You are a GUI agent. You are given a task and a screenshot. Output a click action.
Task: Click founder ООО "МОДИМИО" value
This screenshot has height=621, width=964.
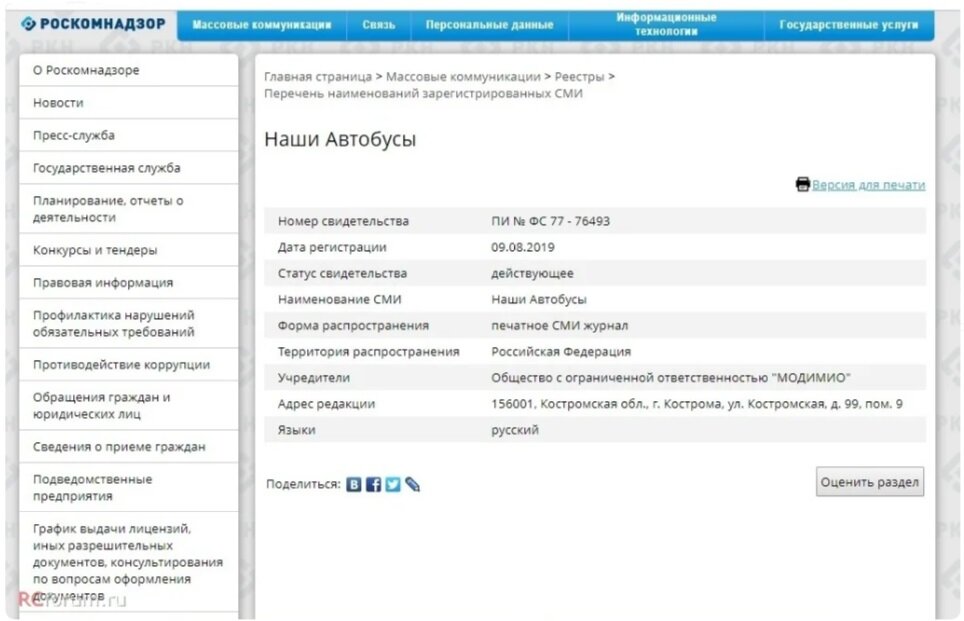[x=671, y=378]
